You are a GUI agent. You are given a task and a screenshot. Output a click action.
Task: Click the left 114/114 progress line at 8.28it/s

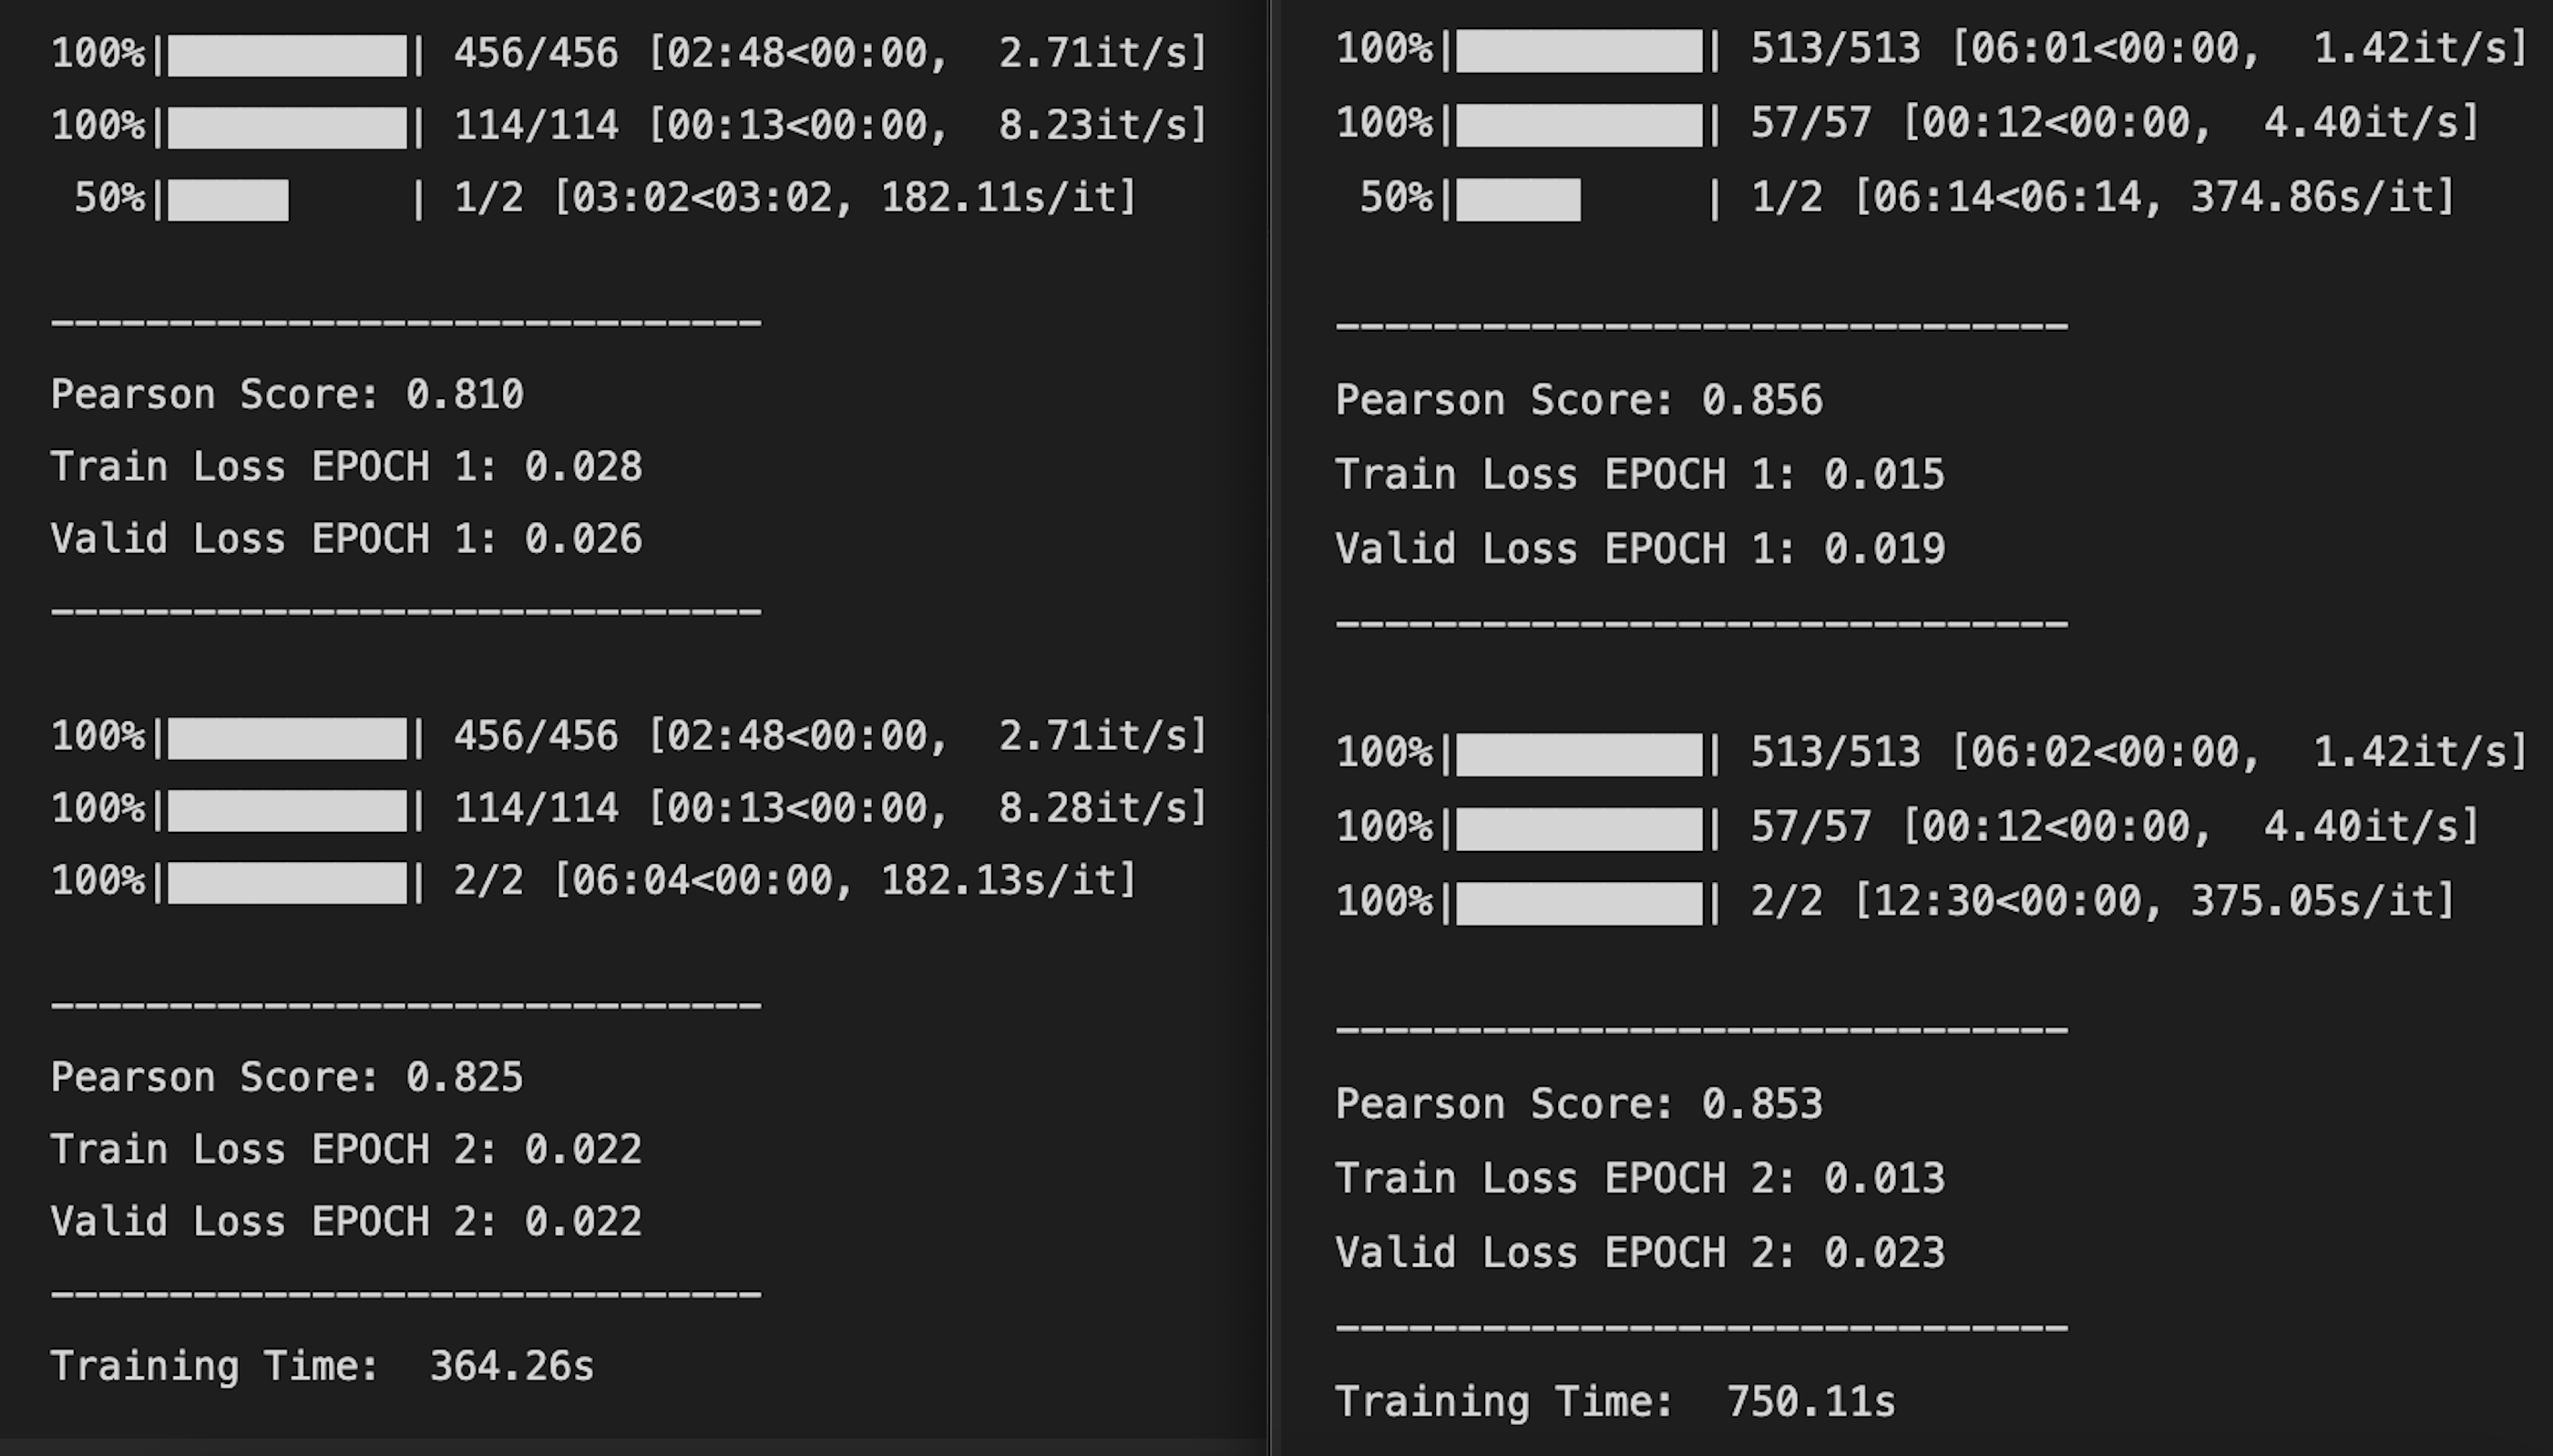point(629,809)
